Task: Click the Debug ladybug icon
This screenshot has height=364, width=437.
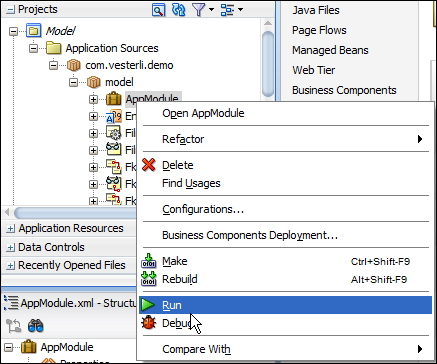Action: point(148,323)
